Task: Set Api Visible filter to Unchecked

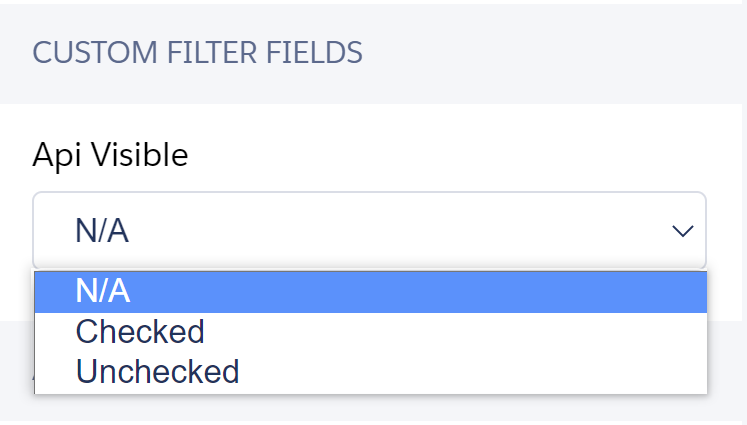Action: (157, 371)
